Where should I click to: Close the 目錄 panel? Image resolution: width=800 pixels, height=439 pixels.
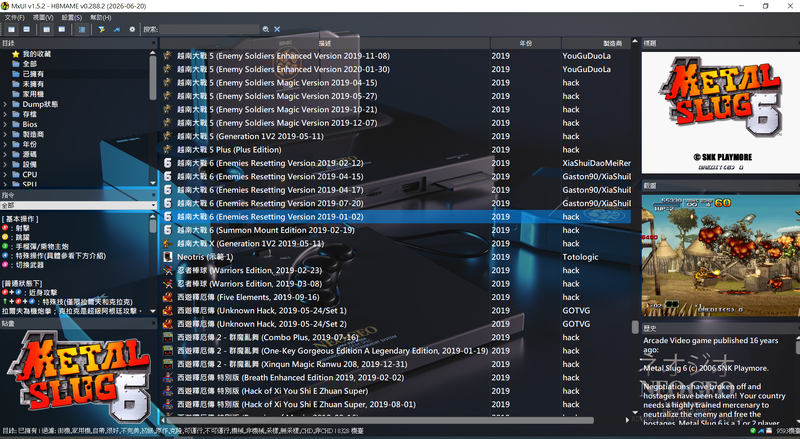[153, 43]
